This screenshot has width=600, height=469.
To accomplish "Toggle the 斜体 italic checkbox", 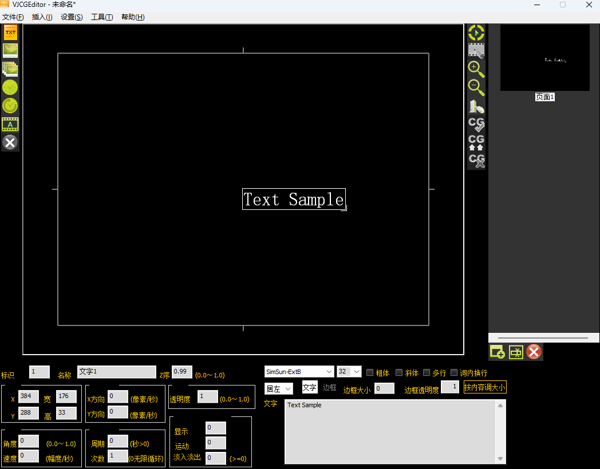I will tap(400, 372).
